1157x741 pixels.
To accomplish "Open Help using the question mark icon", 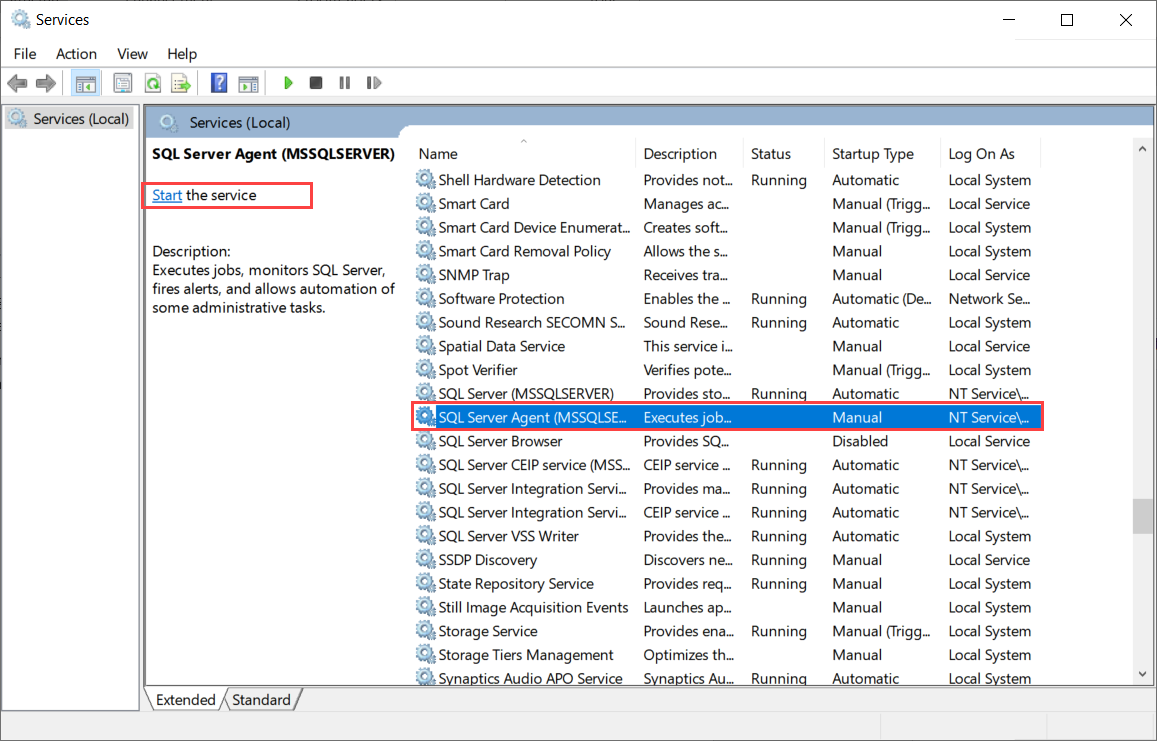I will (x=218, y=82).
